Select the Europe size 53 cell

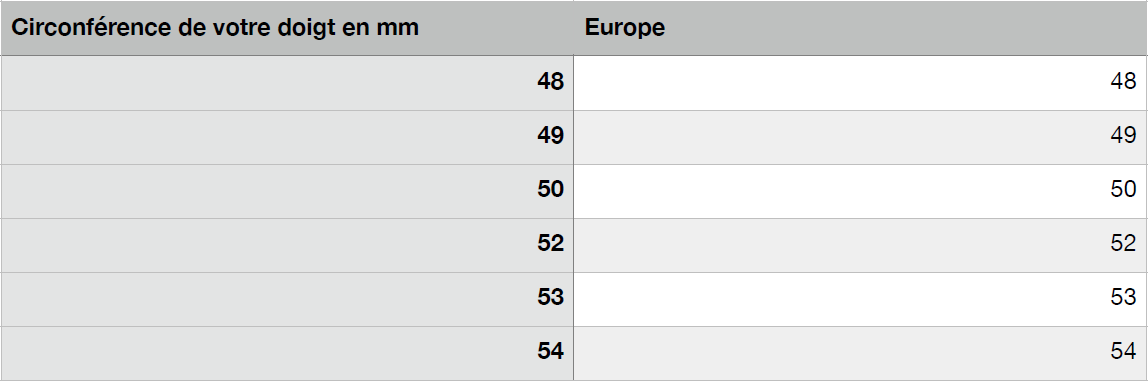click(860, 299)
